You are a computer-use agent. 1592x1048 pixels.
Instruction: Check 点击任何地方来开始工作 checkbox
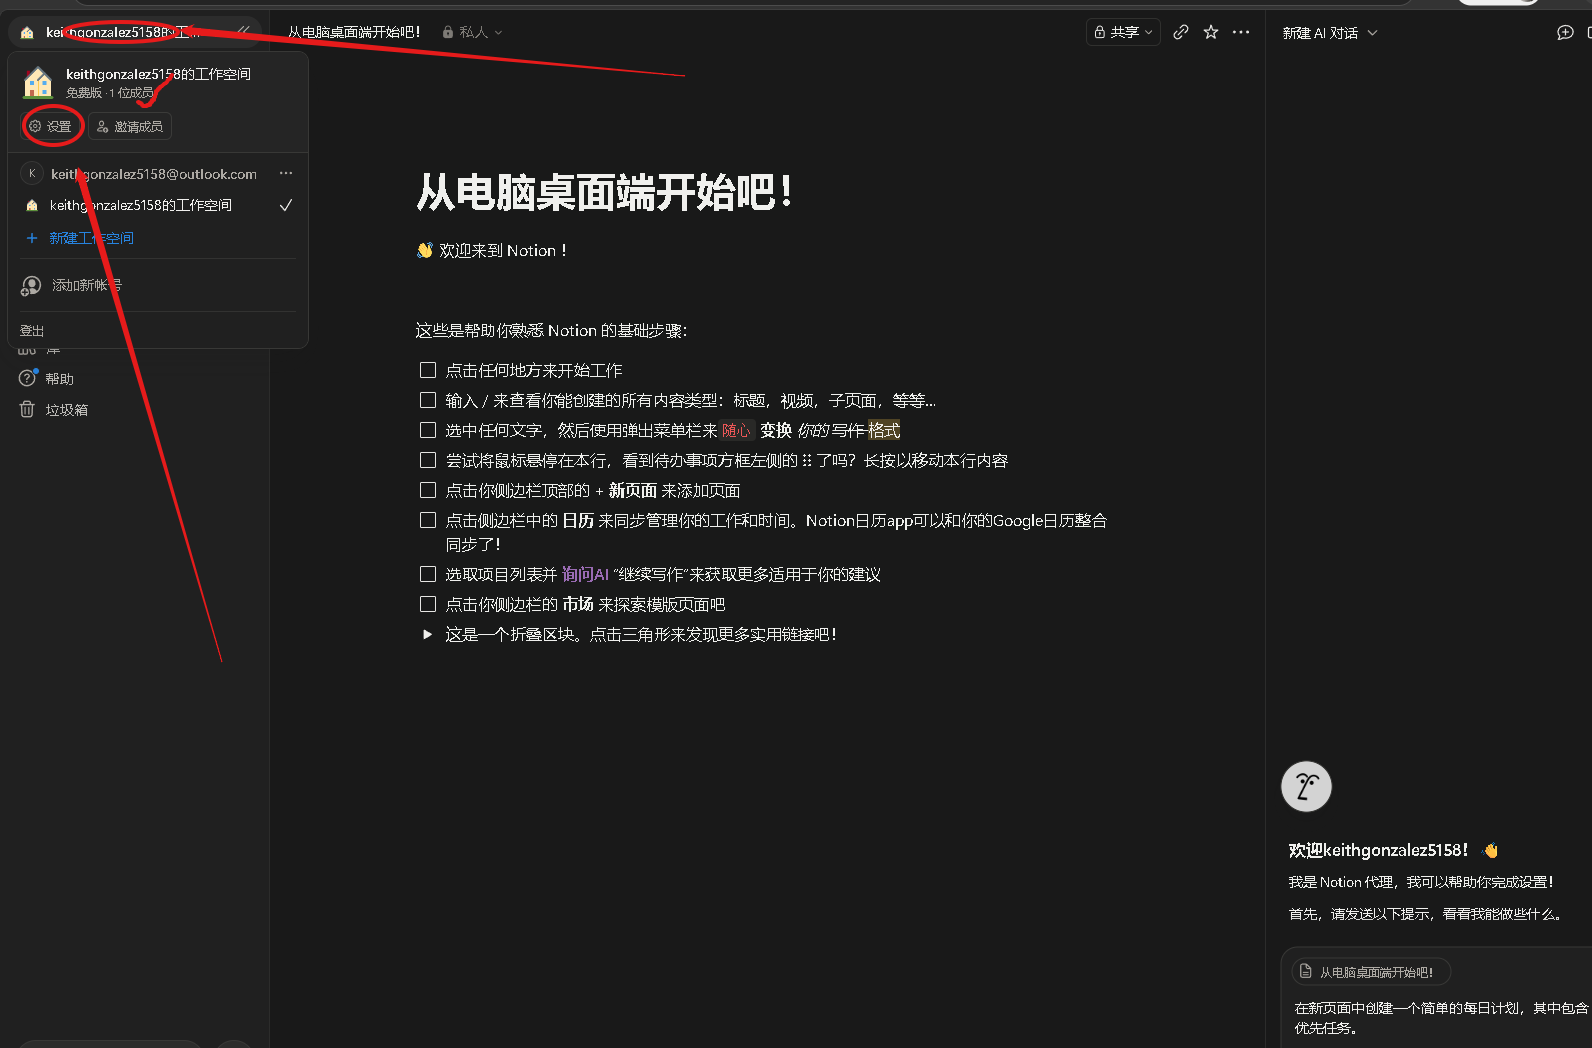click(428, 370)
